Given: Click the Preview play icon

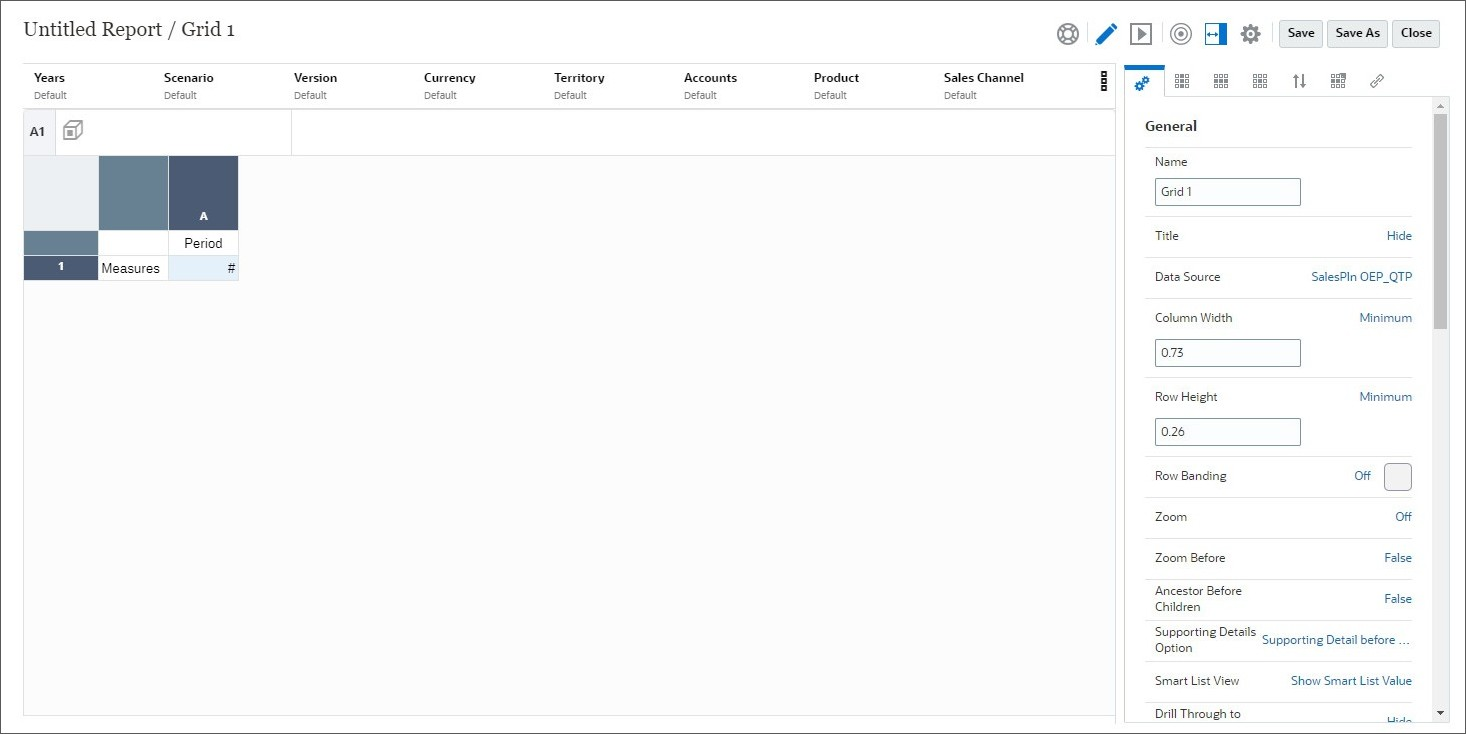Looking at the screenshot, I should 1141,33.
